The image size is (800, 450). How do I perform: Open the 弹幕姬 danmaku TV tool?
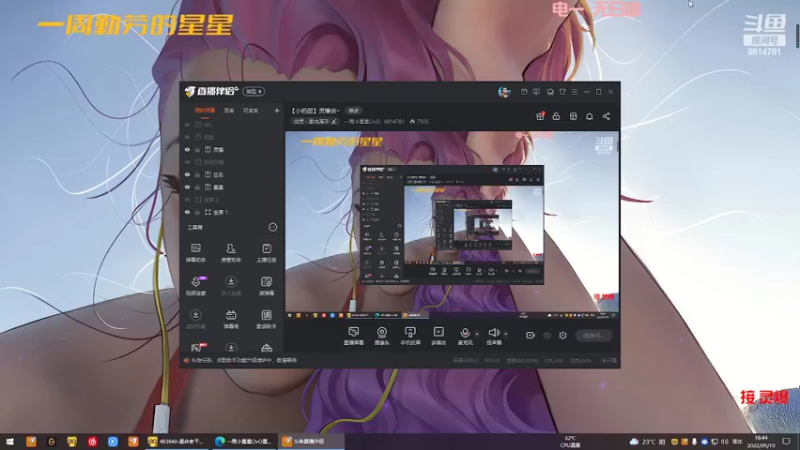click(x=231, y=319)
